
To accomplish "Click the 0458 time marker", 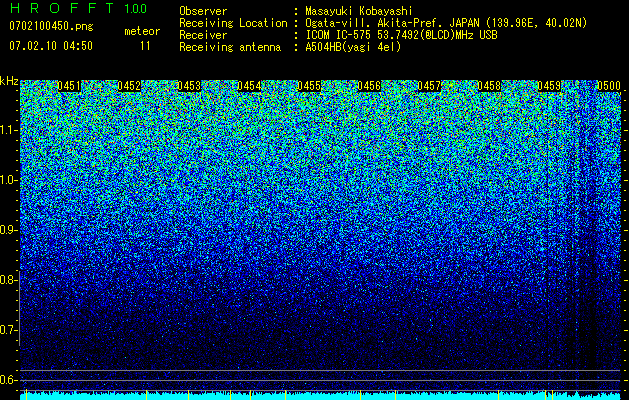I will 489,86.
